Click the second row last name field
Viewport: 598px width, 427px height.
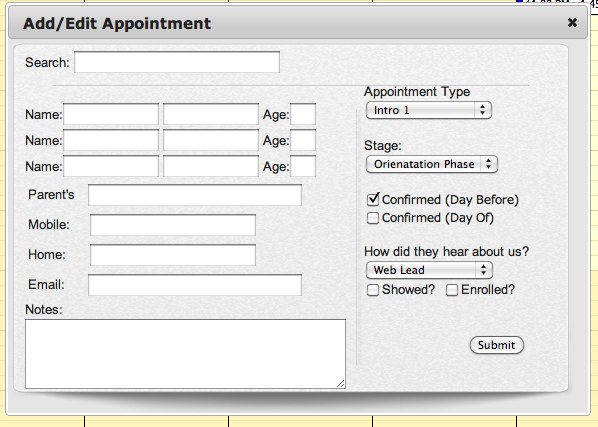(x=211, y=140)
